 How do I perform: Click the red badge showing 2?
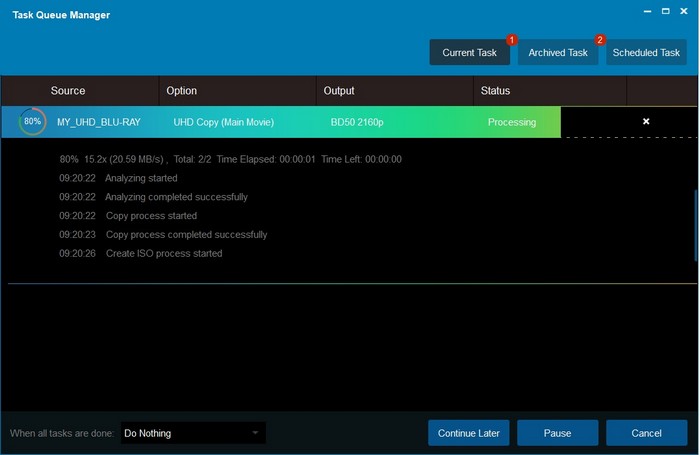[600, 40]
